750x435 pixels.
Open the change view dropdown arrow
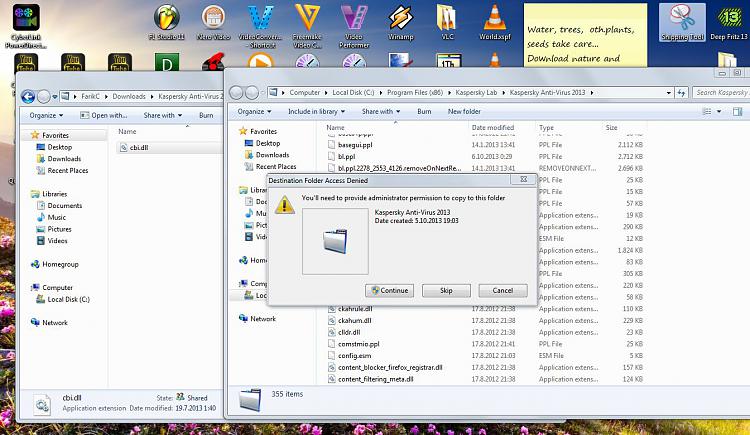[x=718, y=112]
